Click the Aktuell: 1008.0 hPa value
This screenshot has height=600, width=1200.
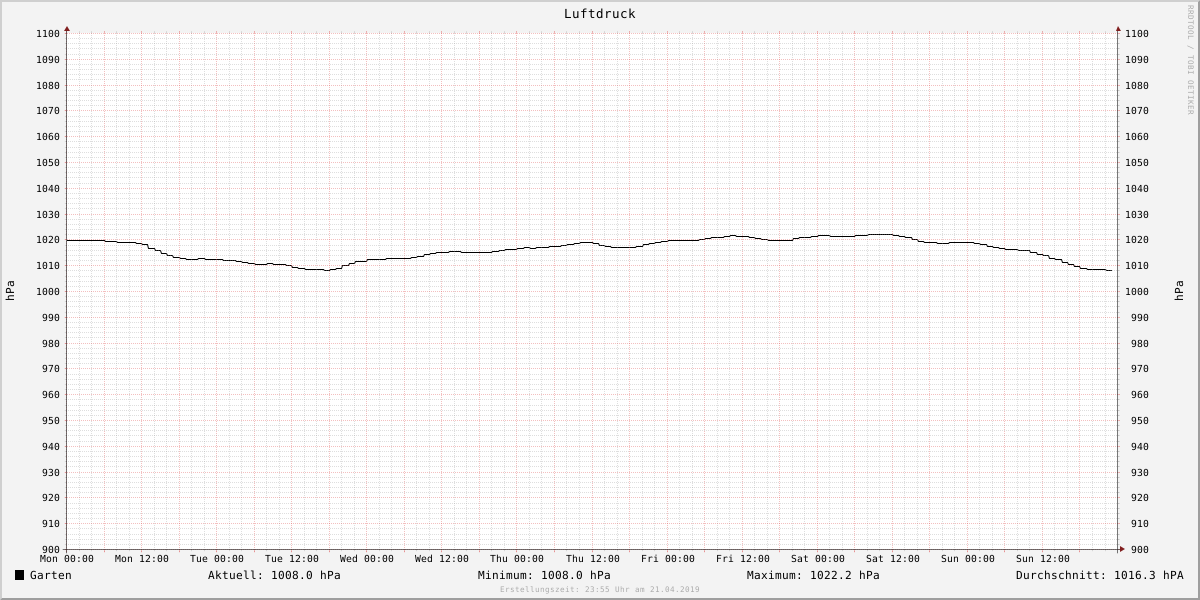pos(274,575)
